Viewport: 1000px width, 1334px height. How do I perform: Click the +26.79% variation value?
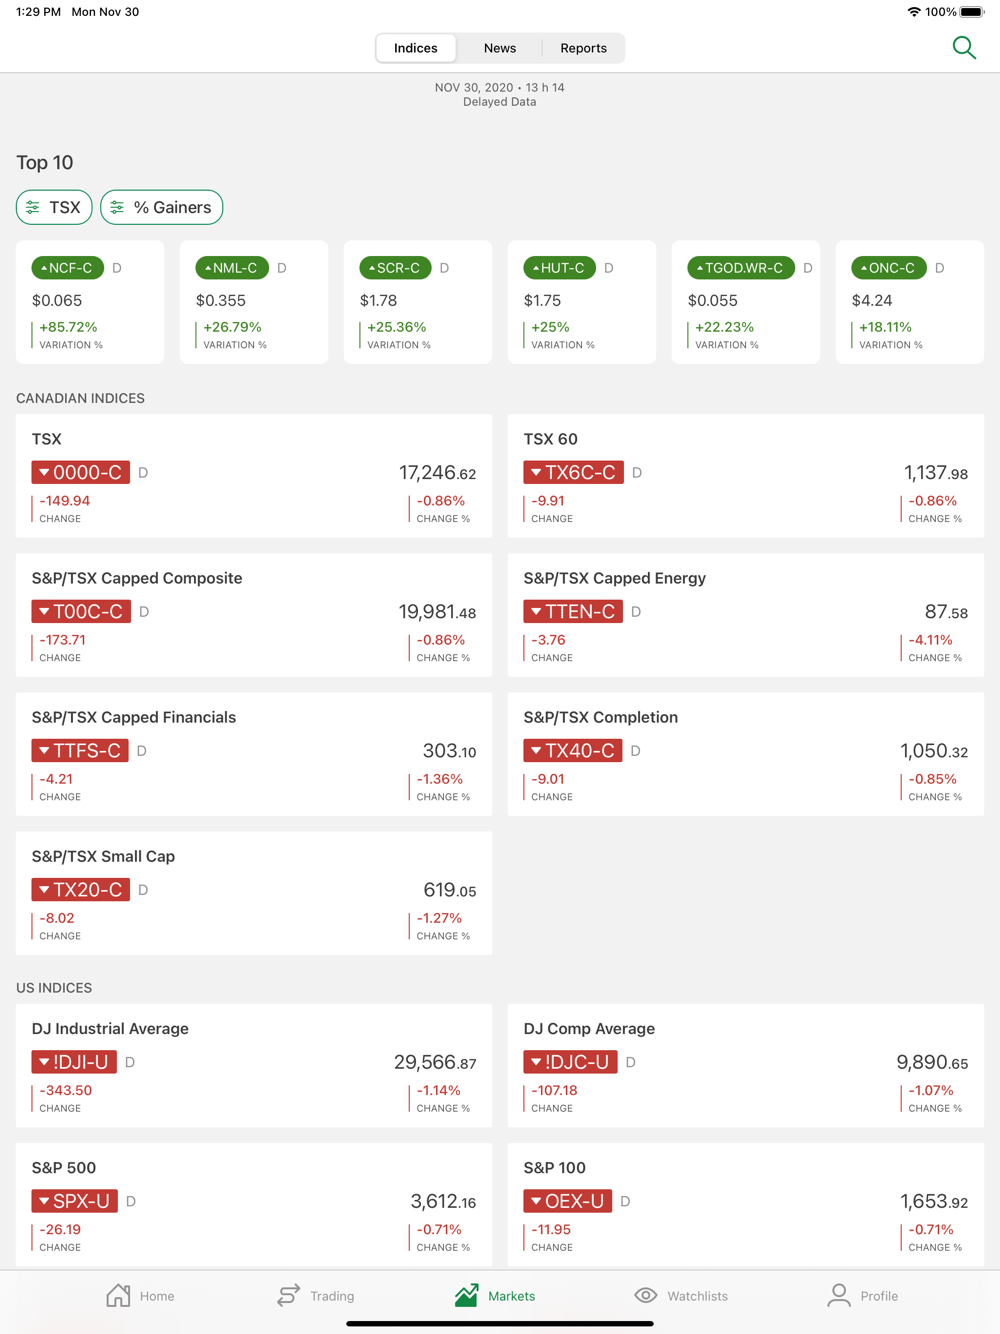(232, 327)
